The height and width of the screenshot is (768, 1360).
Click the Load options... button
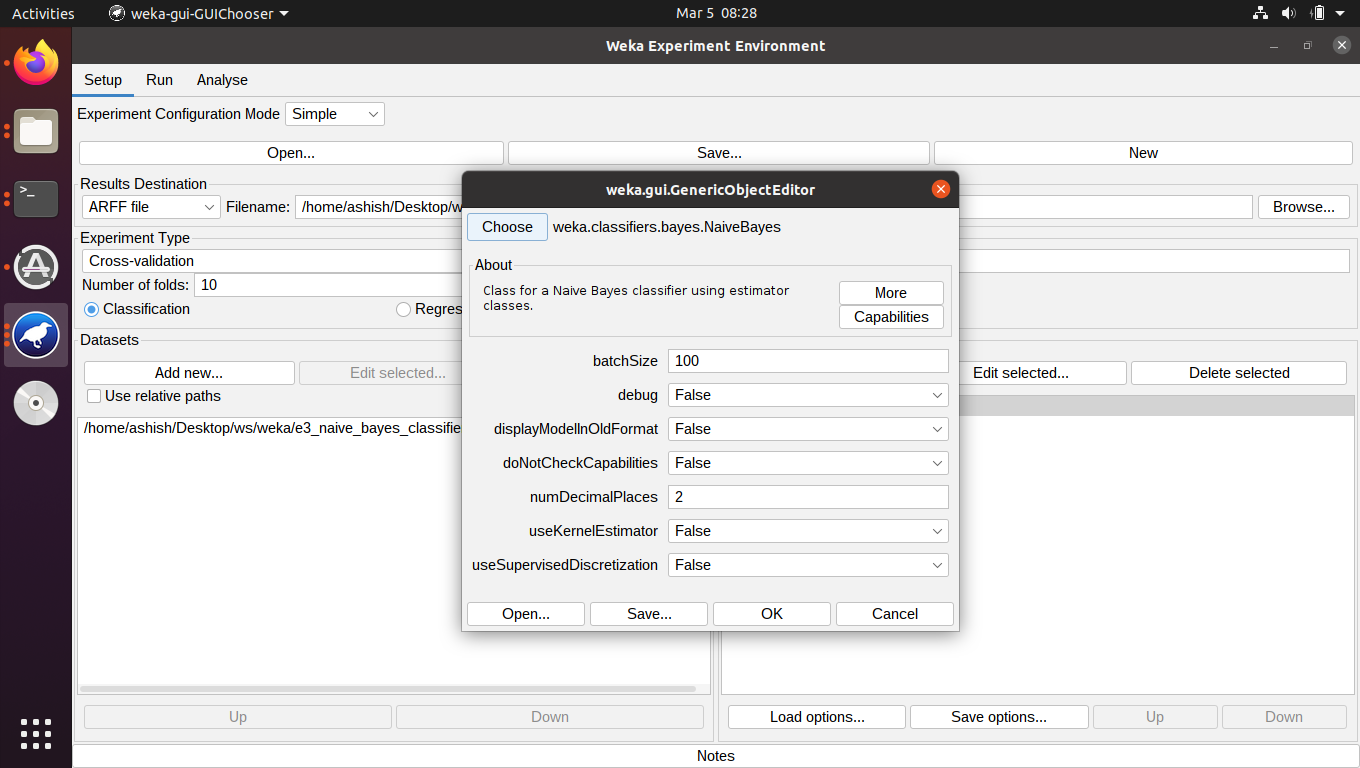817,717
